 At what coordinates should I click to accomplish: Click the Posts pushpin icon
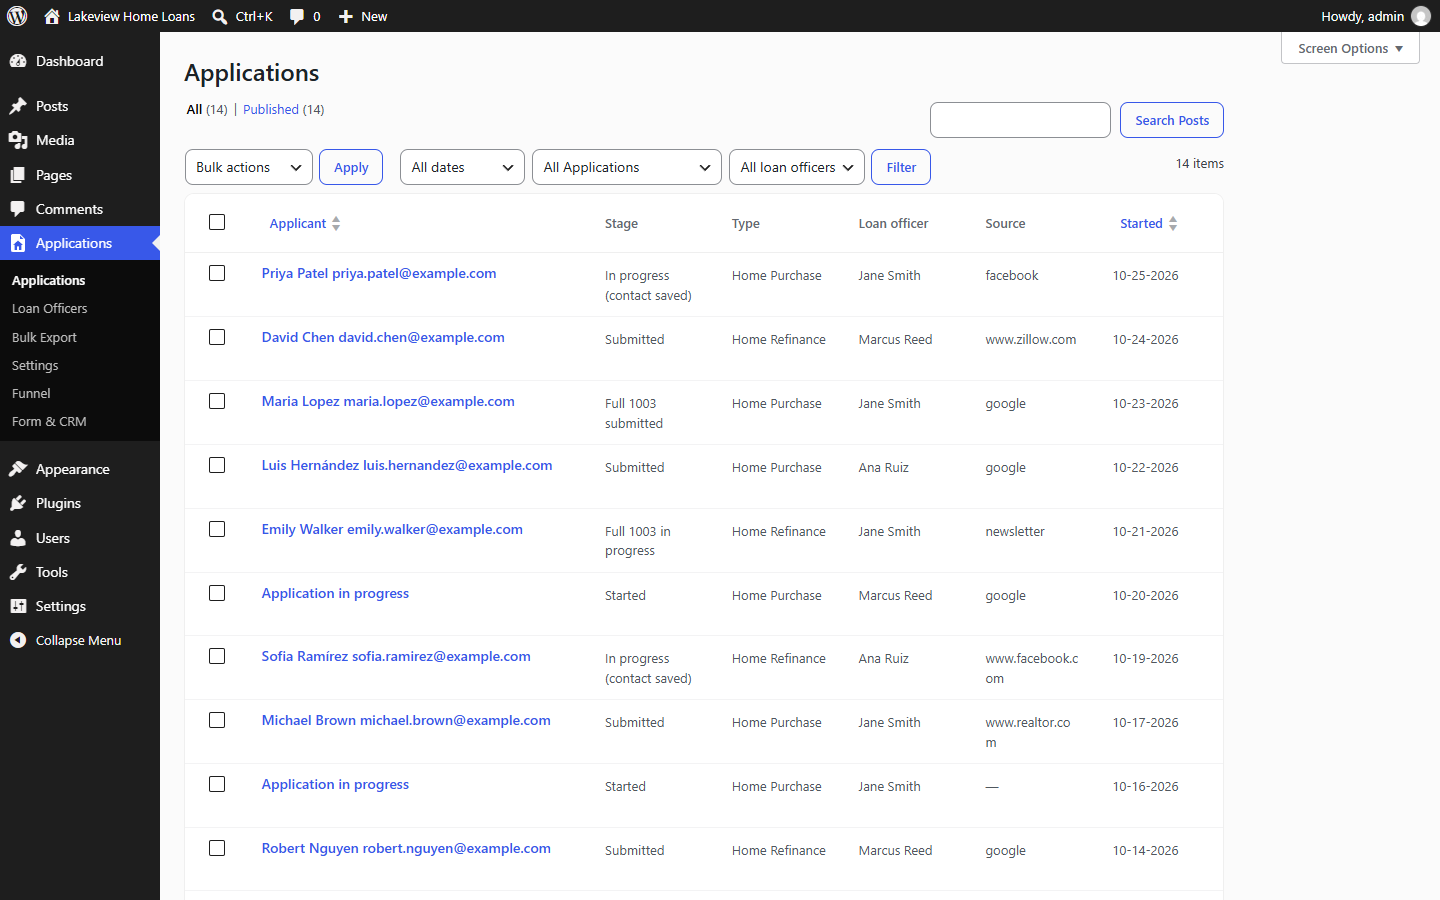[18, 106]
